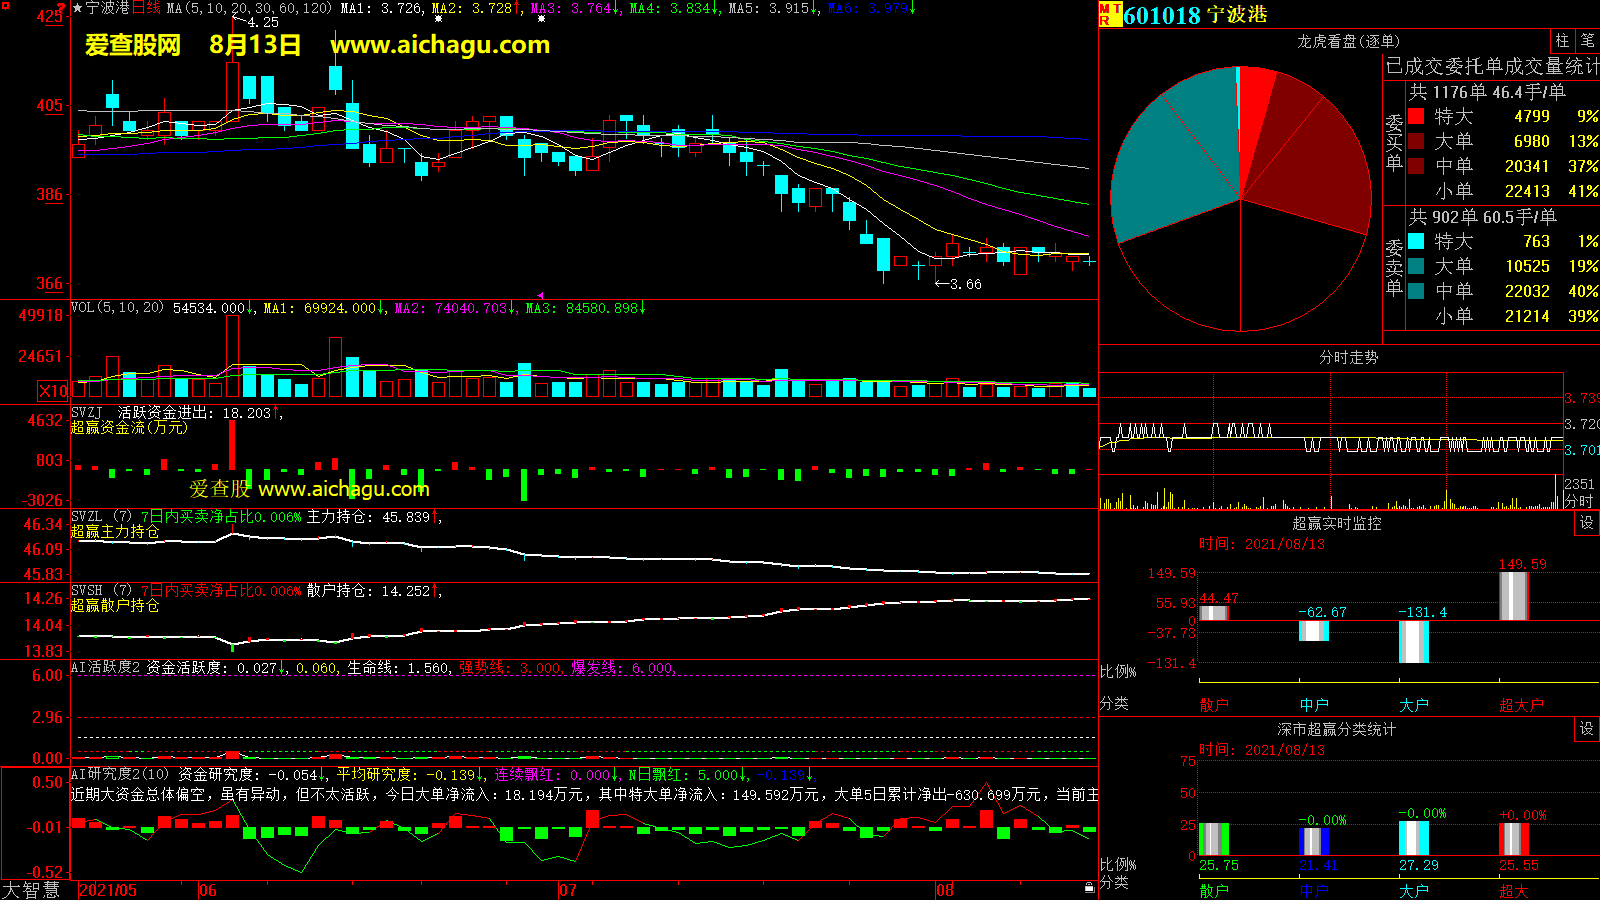
Task: Click the lock icon at bottom right of timeline
Action: (x=1089, y=888)
